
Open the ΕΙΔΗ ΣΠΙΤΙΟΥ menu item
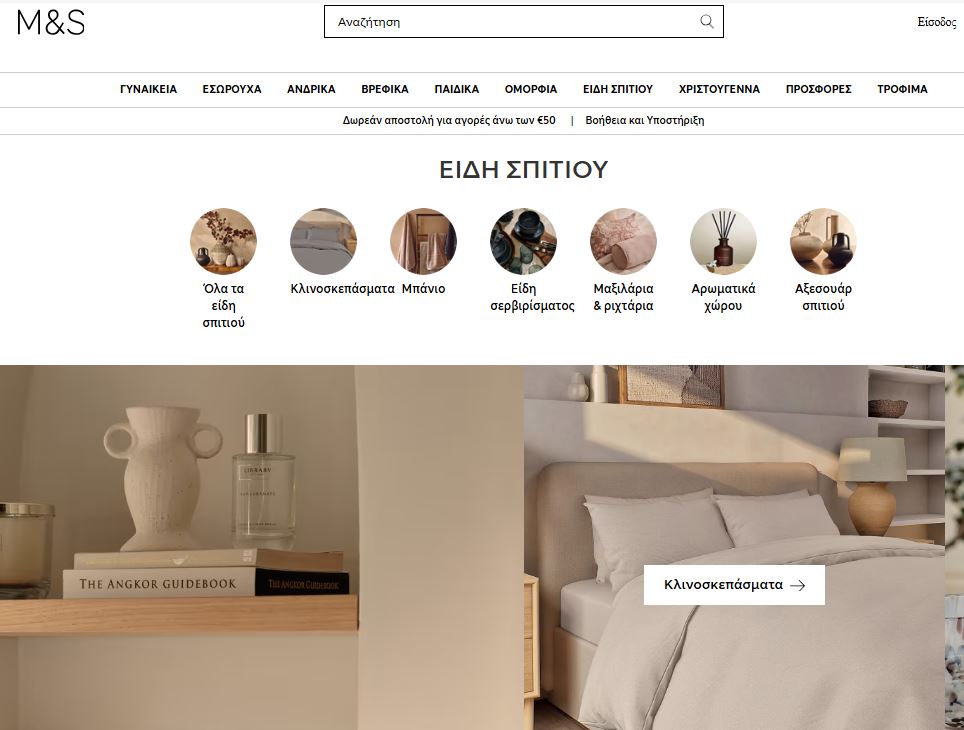(618, 89)
